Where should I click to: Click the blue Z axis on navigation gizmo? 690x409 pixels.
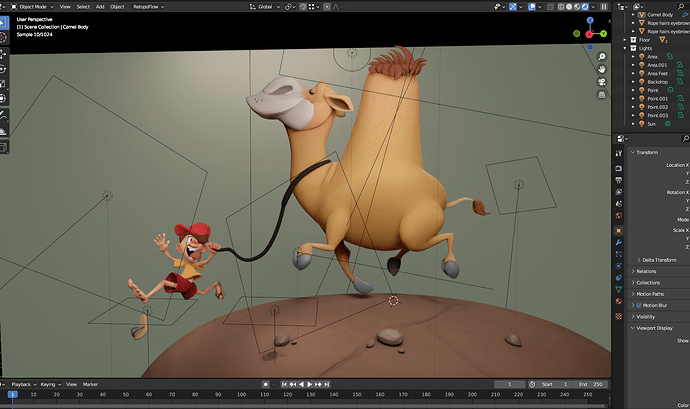[590, 20]
